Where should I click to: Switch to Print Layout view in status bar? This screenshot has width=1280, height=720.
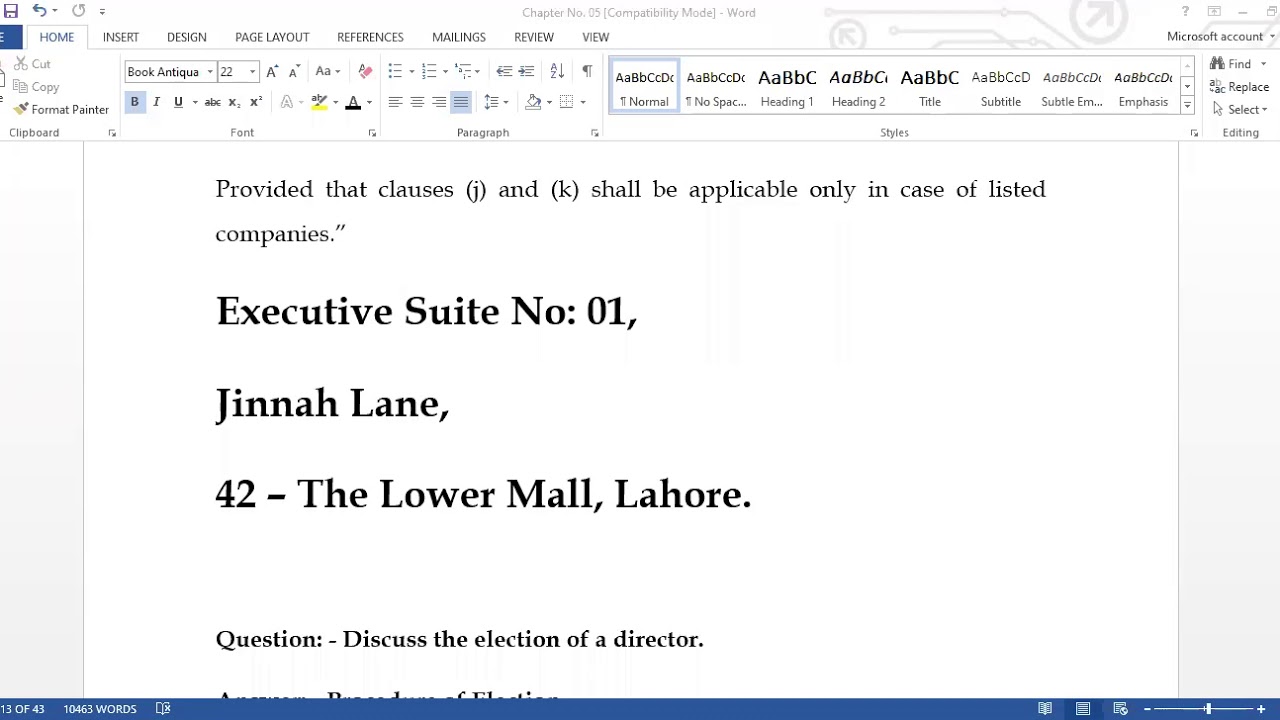tap(1083, 709)
